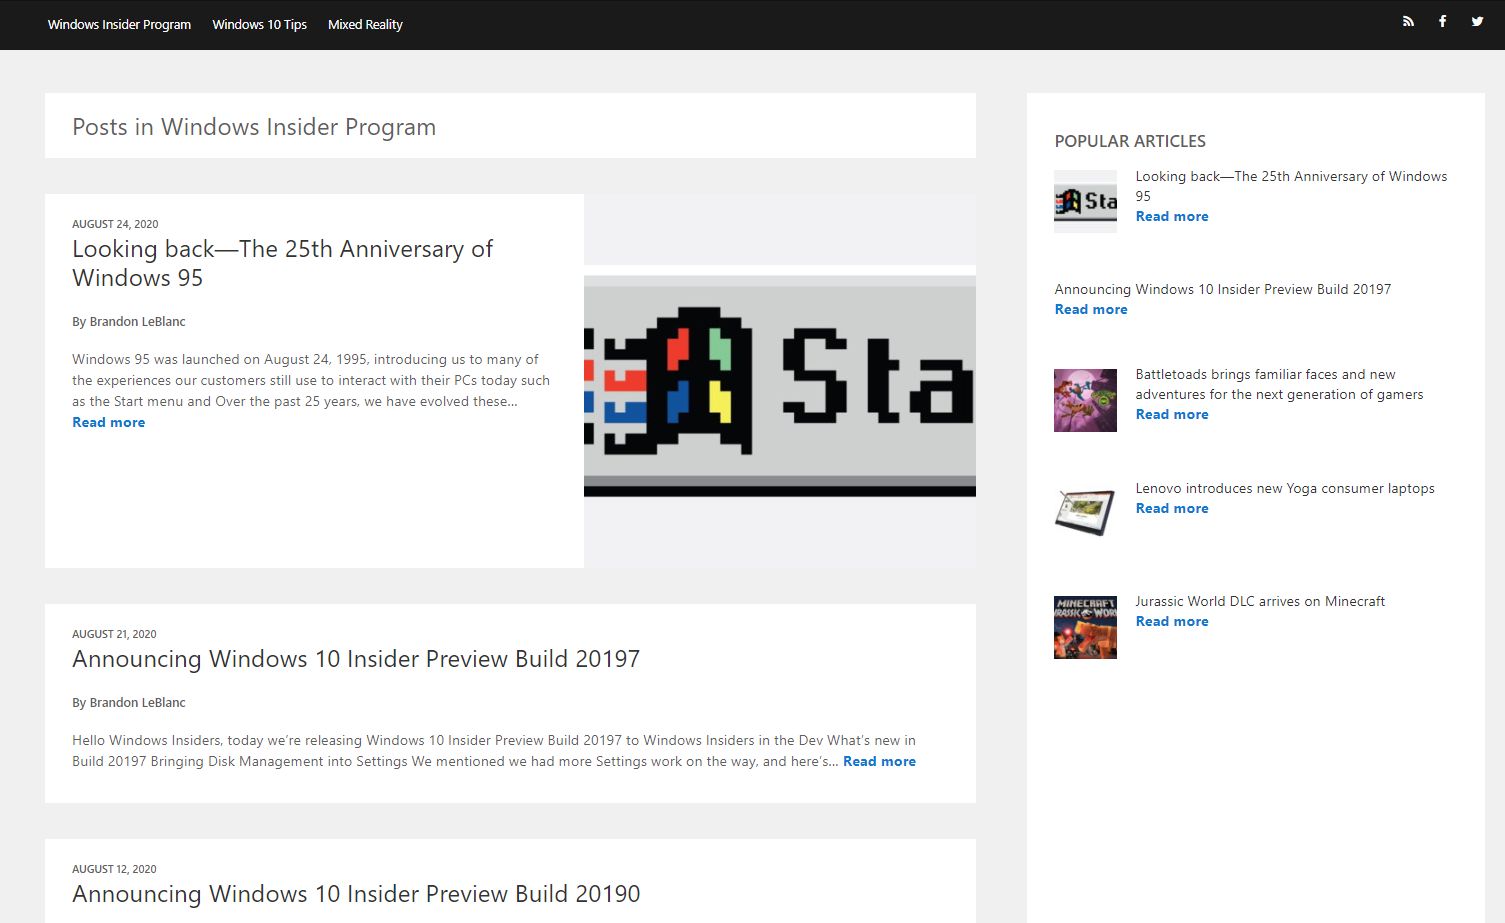The image size is (1505, 923).
Task: Open Jurassic World DLC Minecraft article title
Action: pyautogui.click(x=1260, y=601)
